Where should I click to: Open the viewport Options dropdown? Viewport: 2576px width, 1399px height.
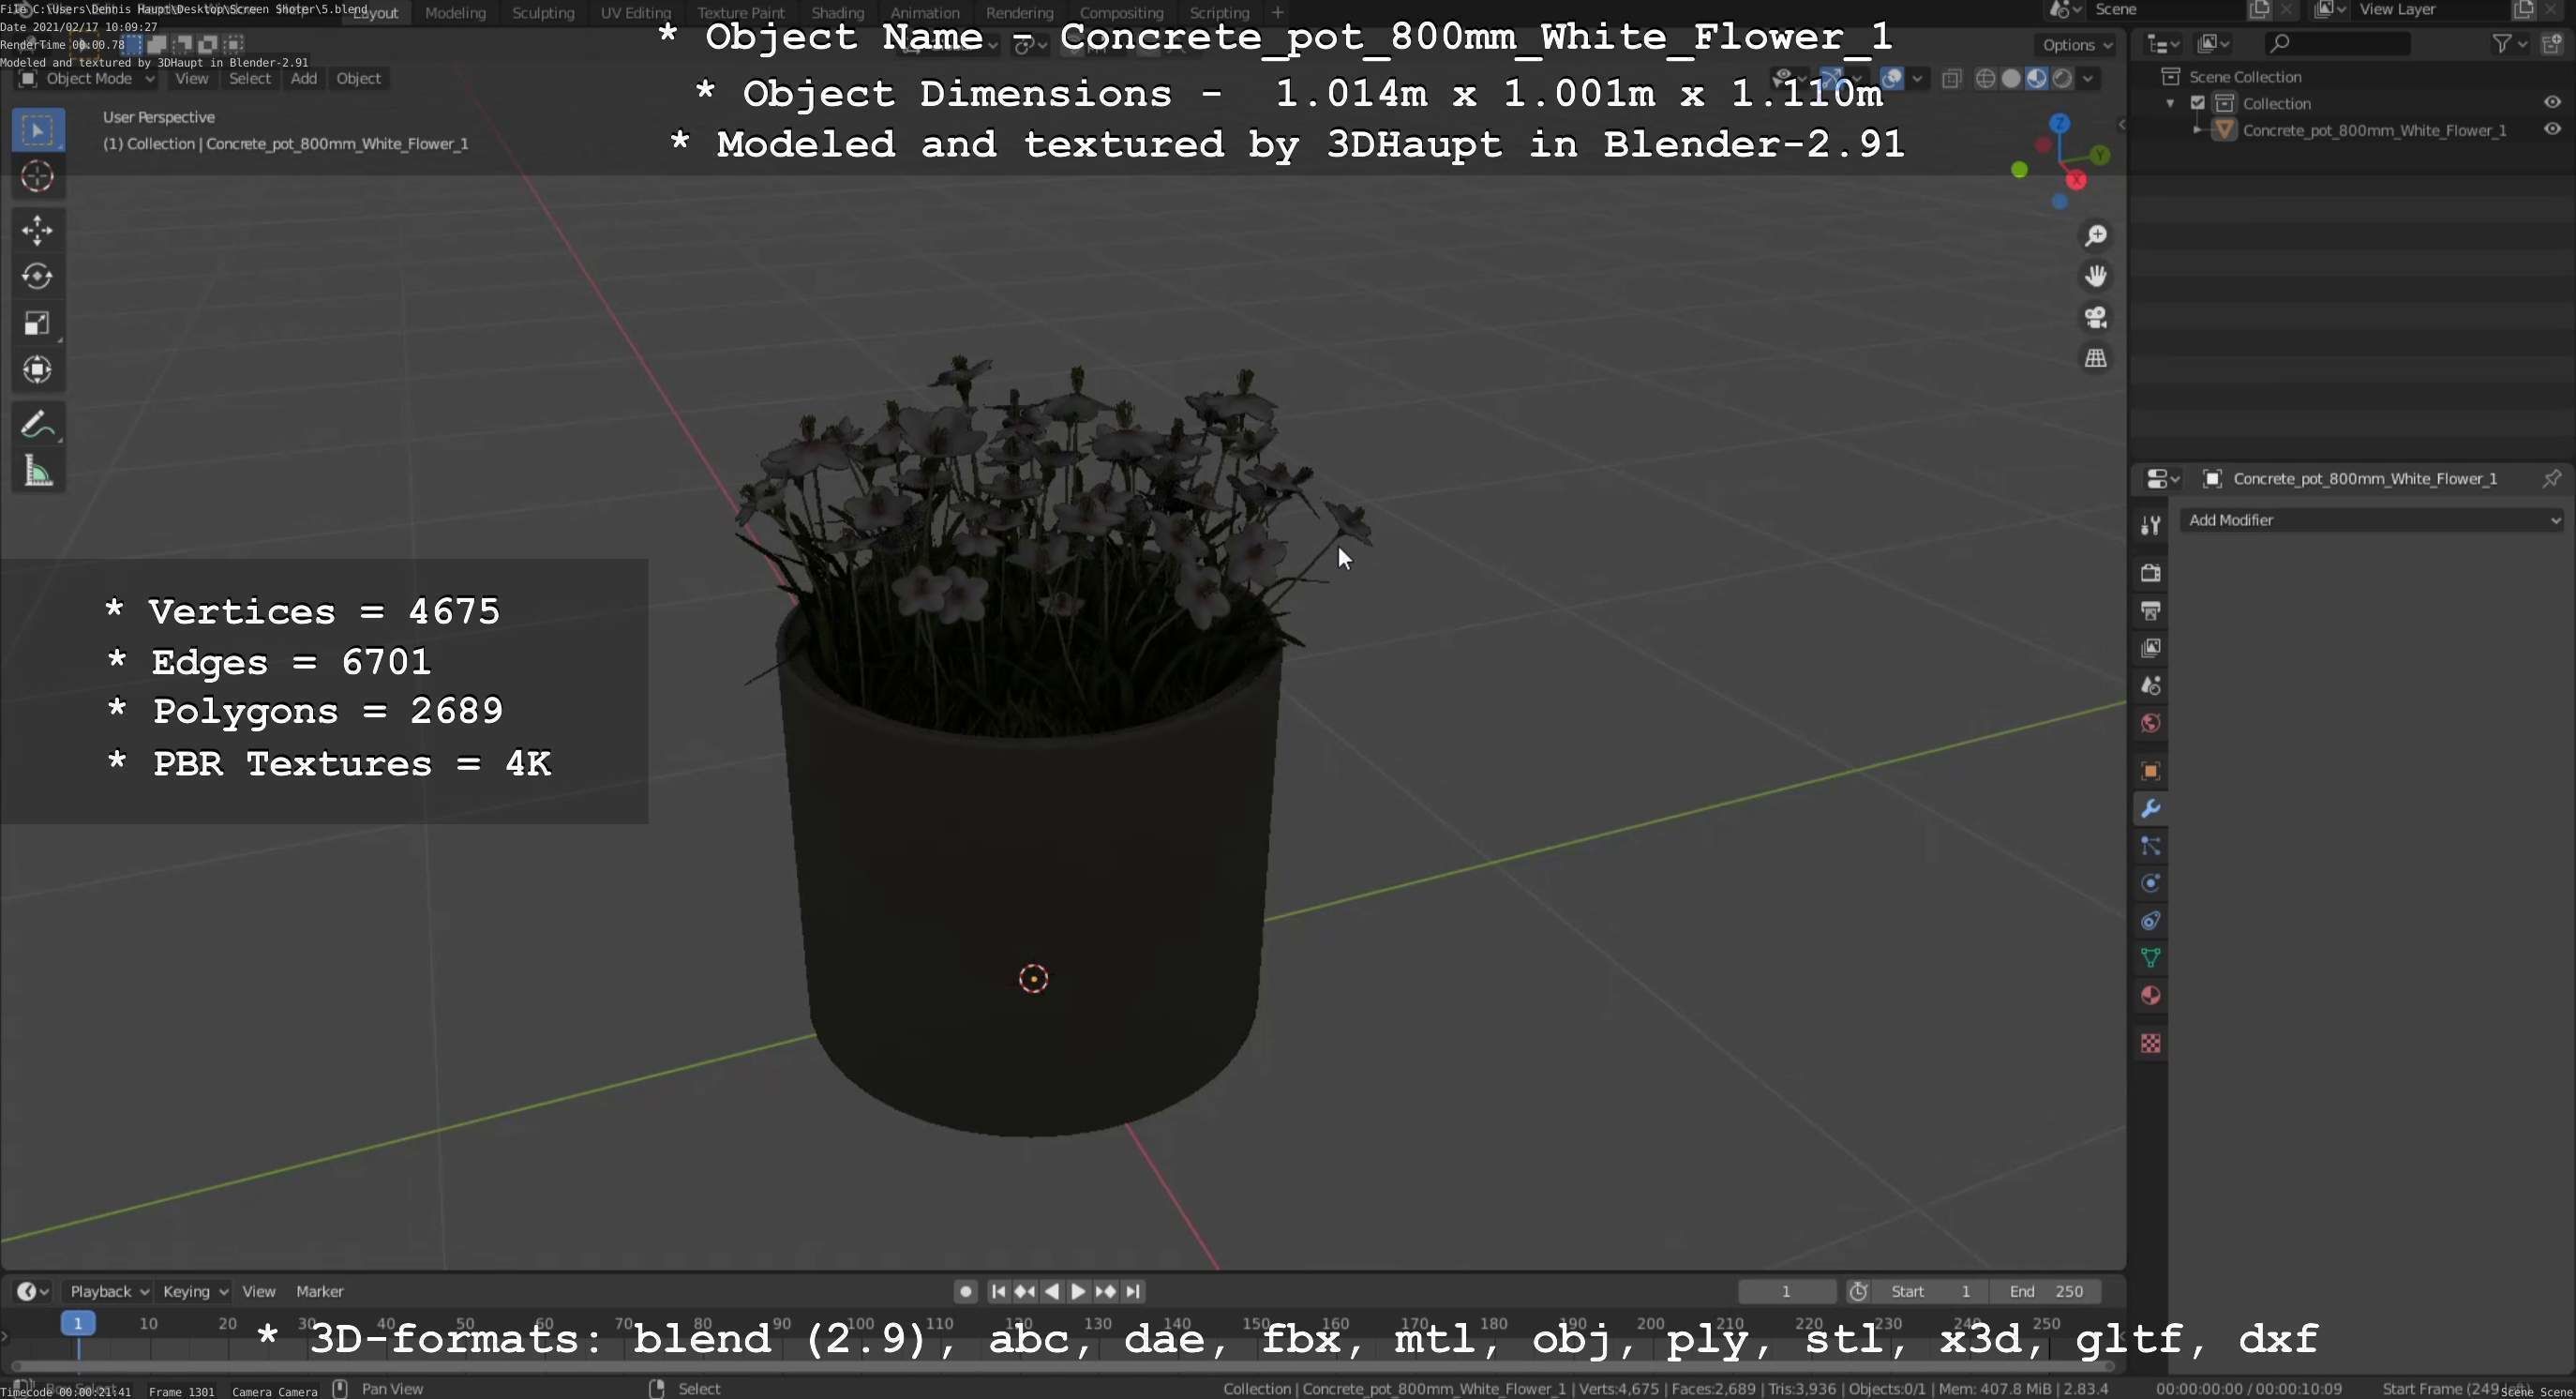(x=2077, y=45)
